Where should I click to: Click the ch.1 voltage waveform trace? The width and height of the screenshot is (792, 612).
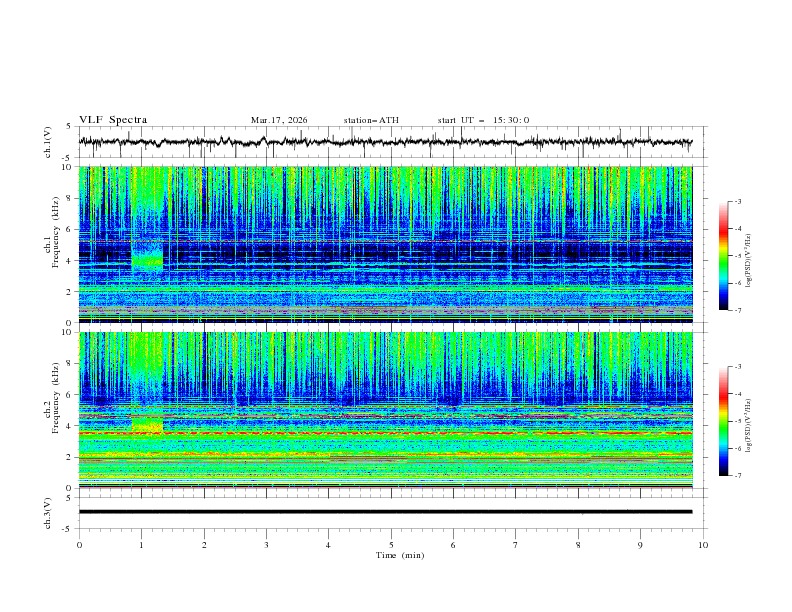coord(385,142)
